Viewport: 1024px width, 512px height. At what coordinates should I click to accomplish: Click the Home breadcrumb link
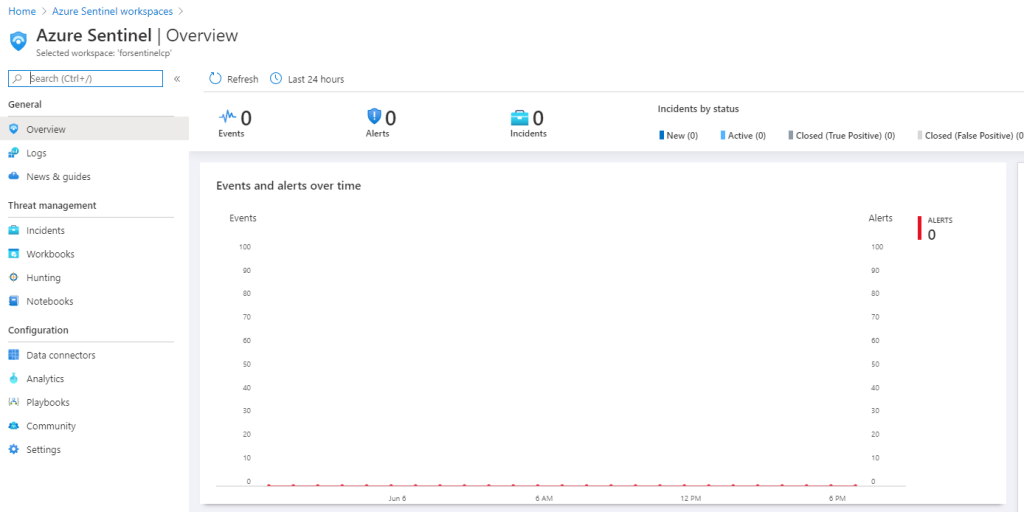[22, 11]
